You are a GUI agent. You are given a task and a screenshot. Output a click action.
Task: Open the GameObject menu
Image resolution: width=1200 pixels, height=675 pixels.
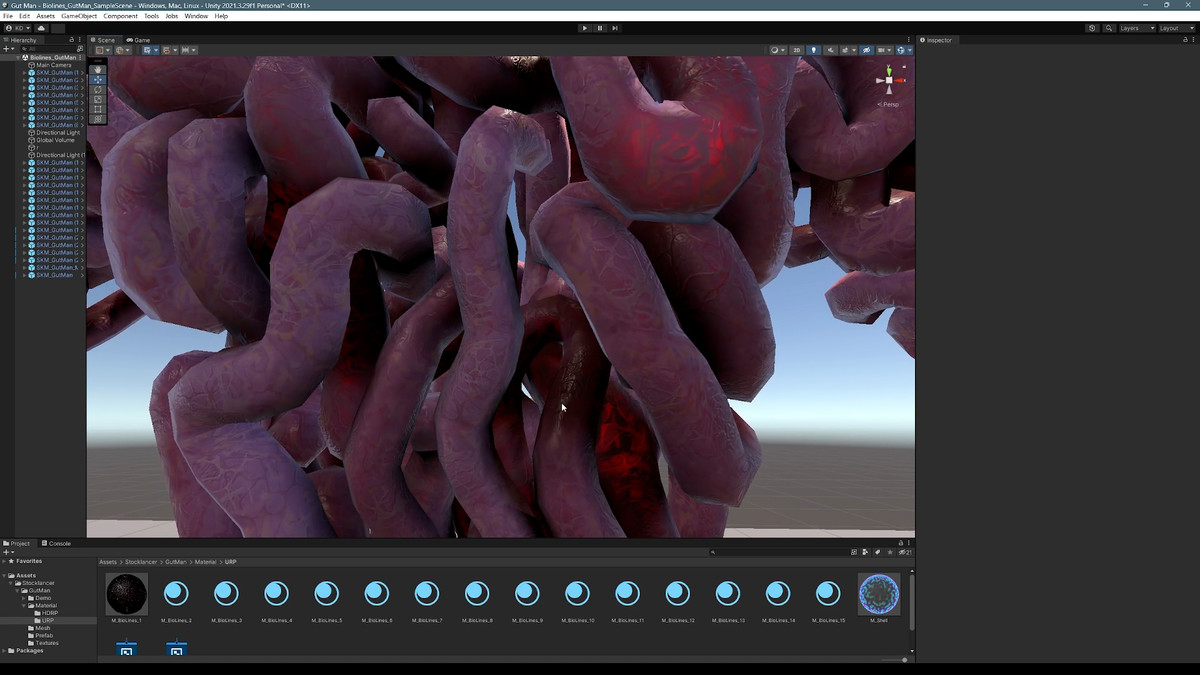pos(79,16)
